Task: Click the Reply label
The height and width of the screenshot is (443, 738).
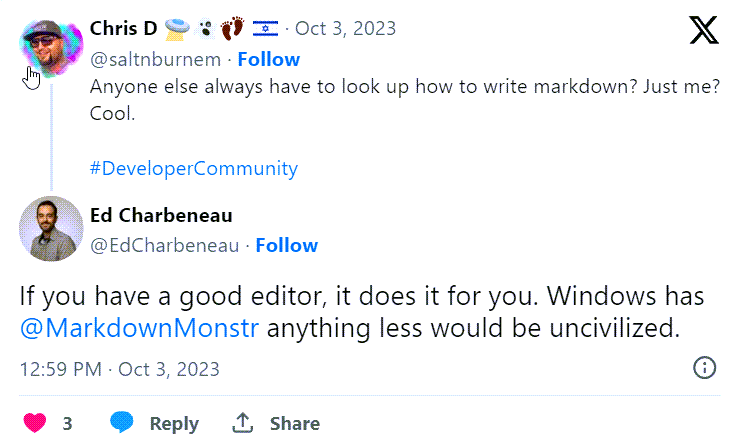Action: [174, 424]
